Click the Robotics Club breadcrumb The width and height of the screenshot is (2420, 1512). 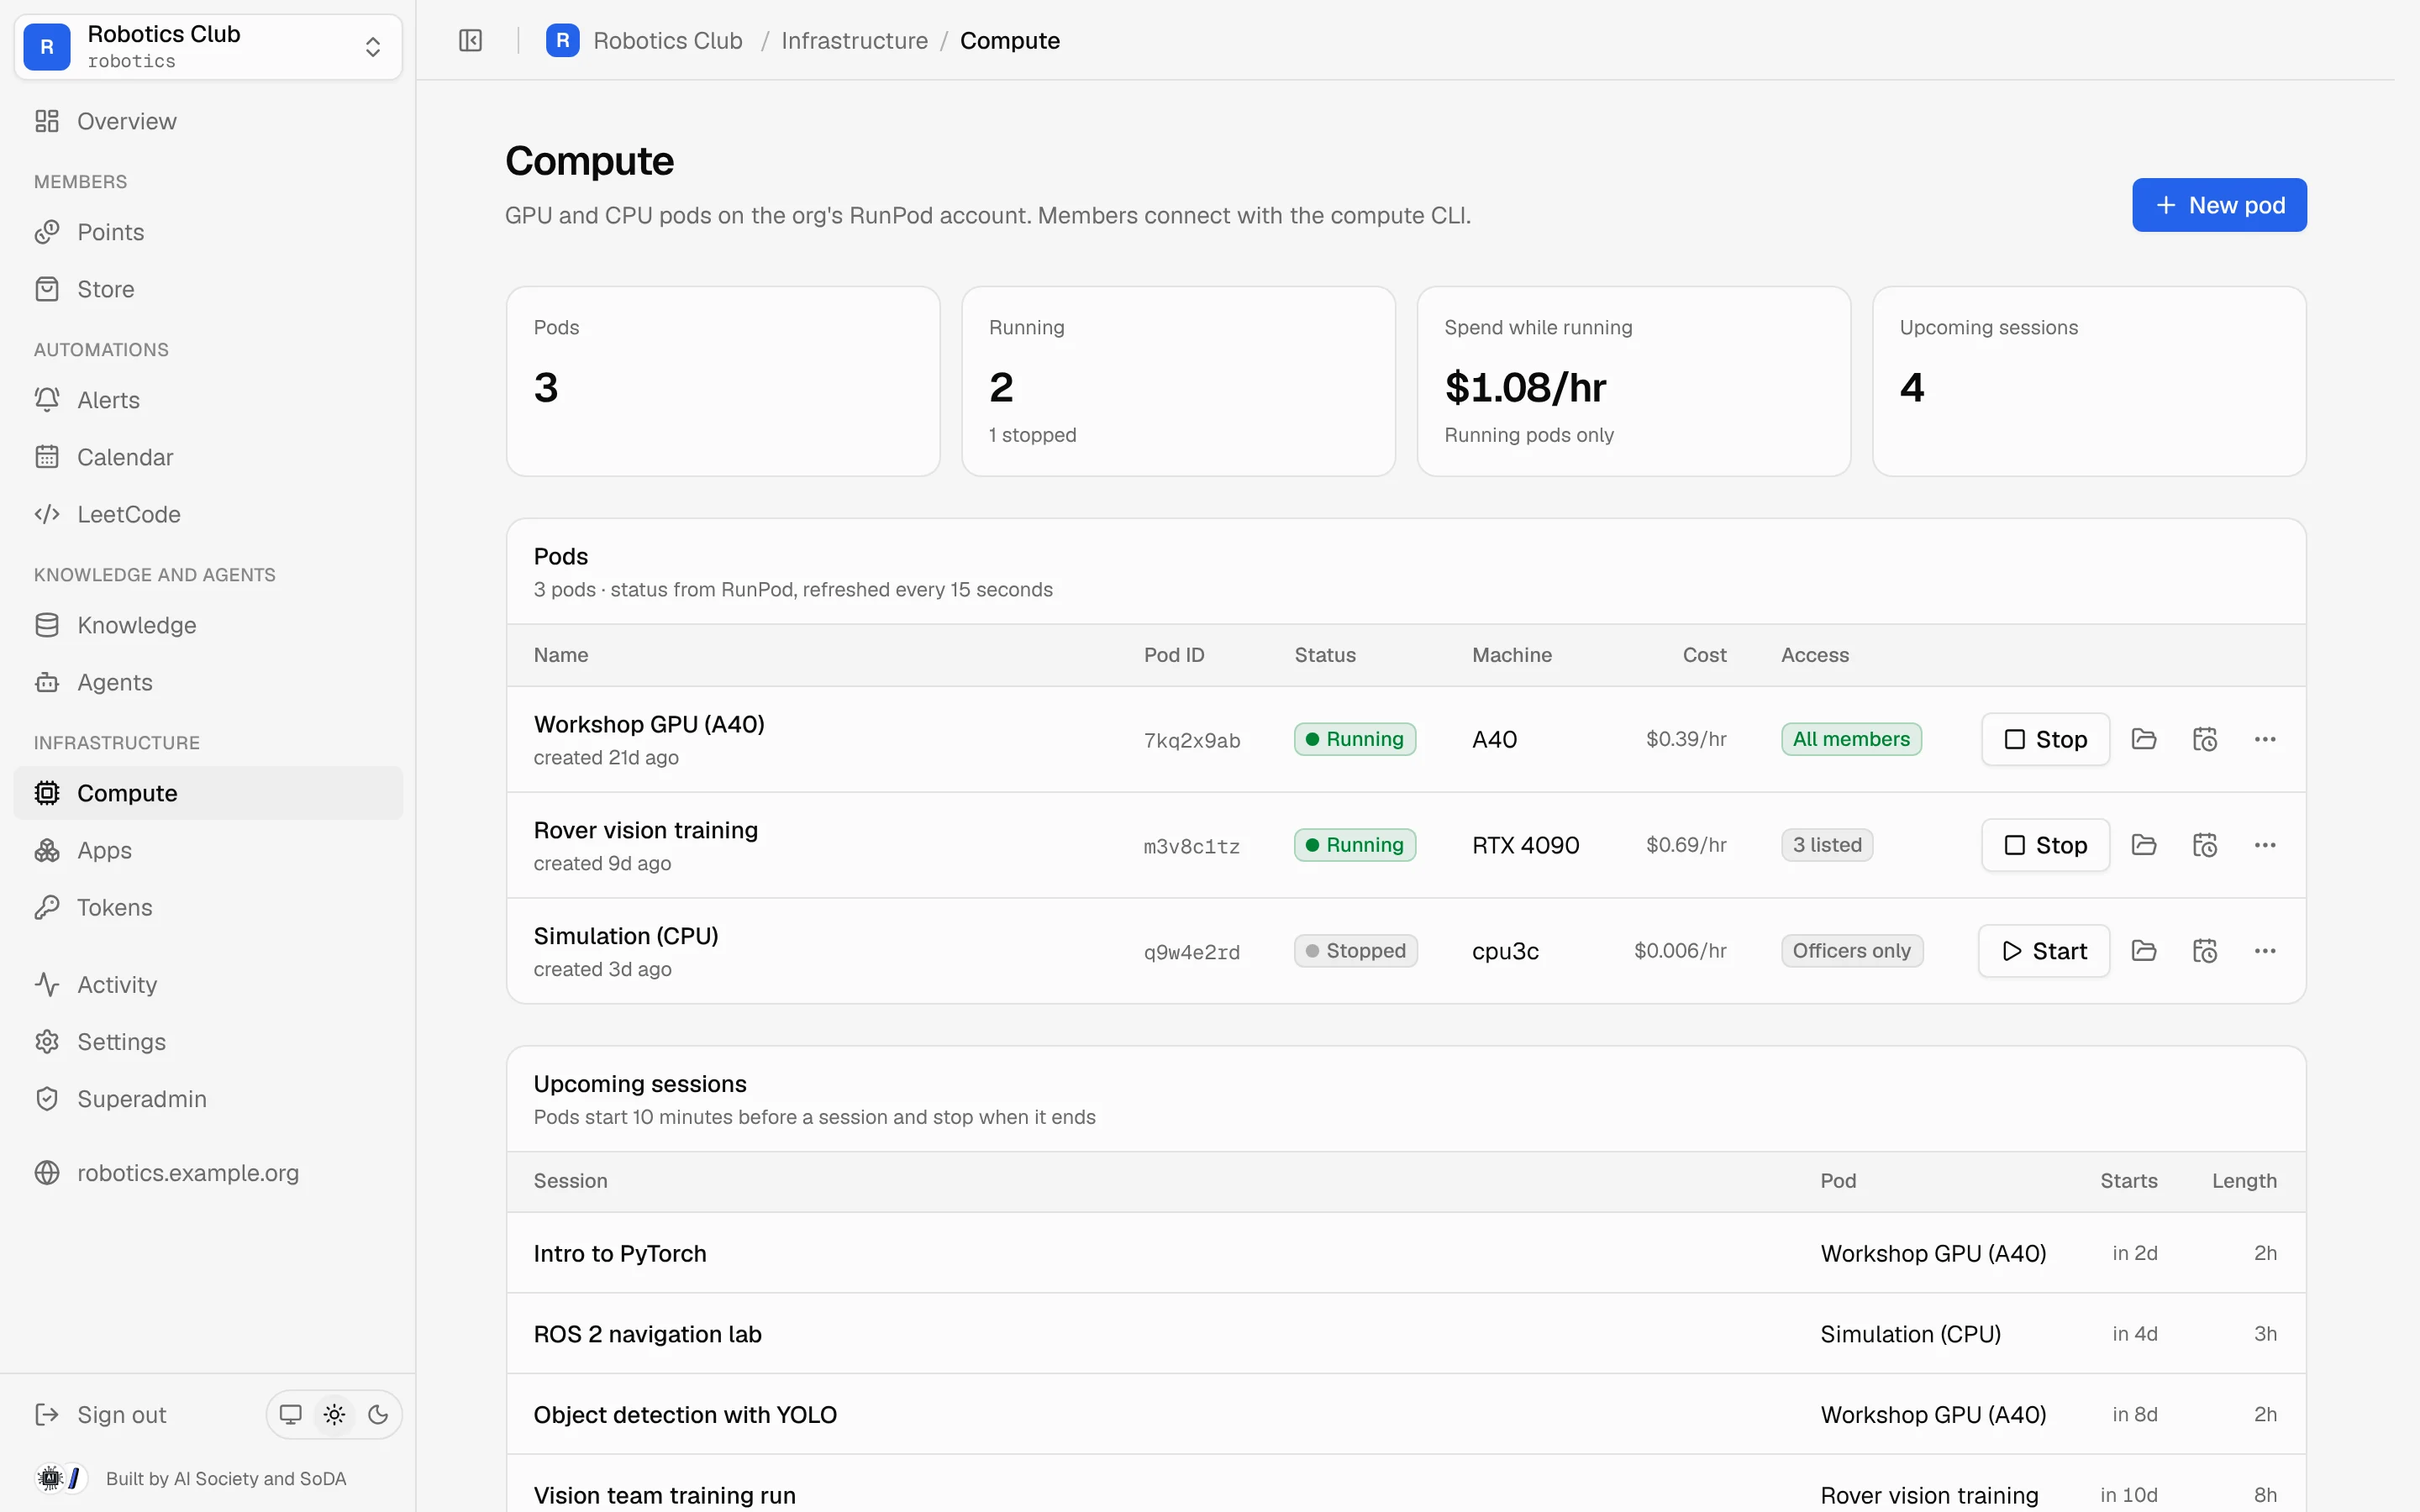tap(645, 40)
